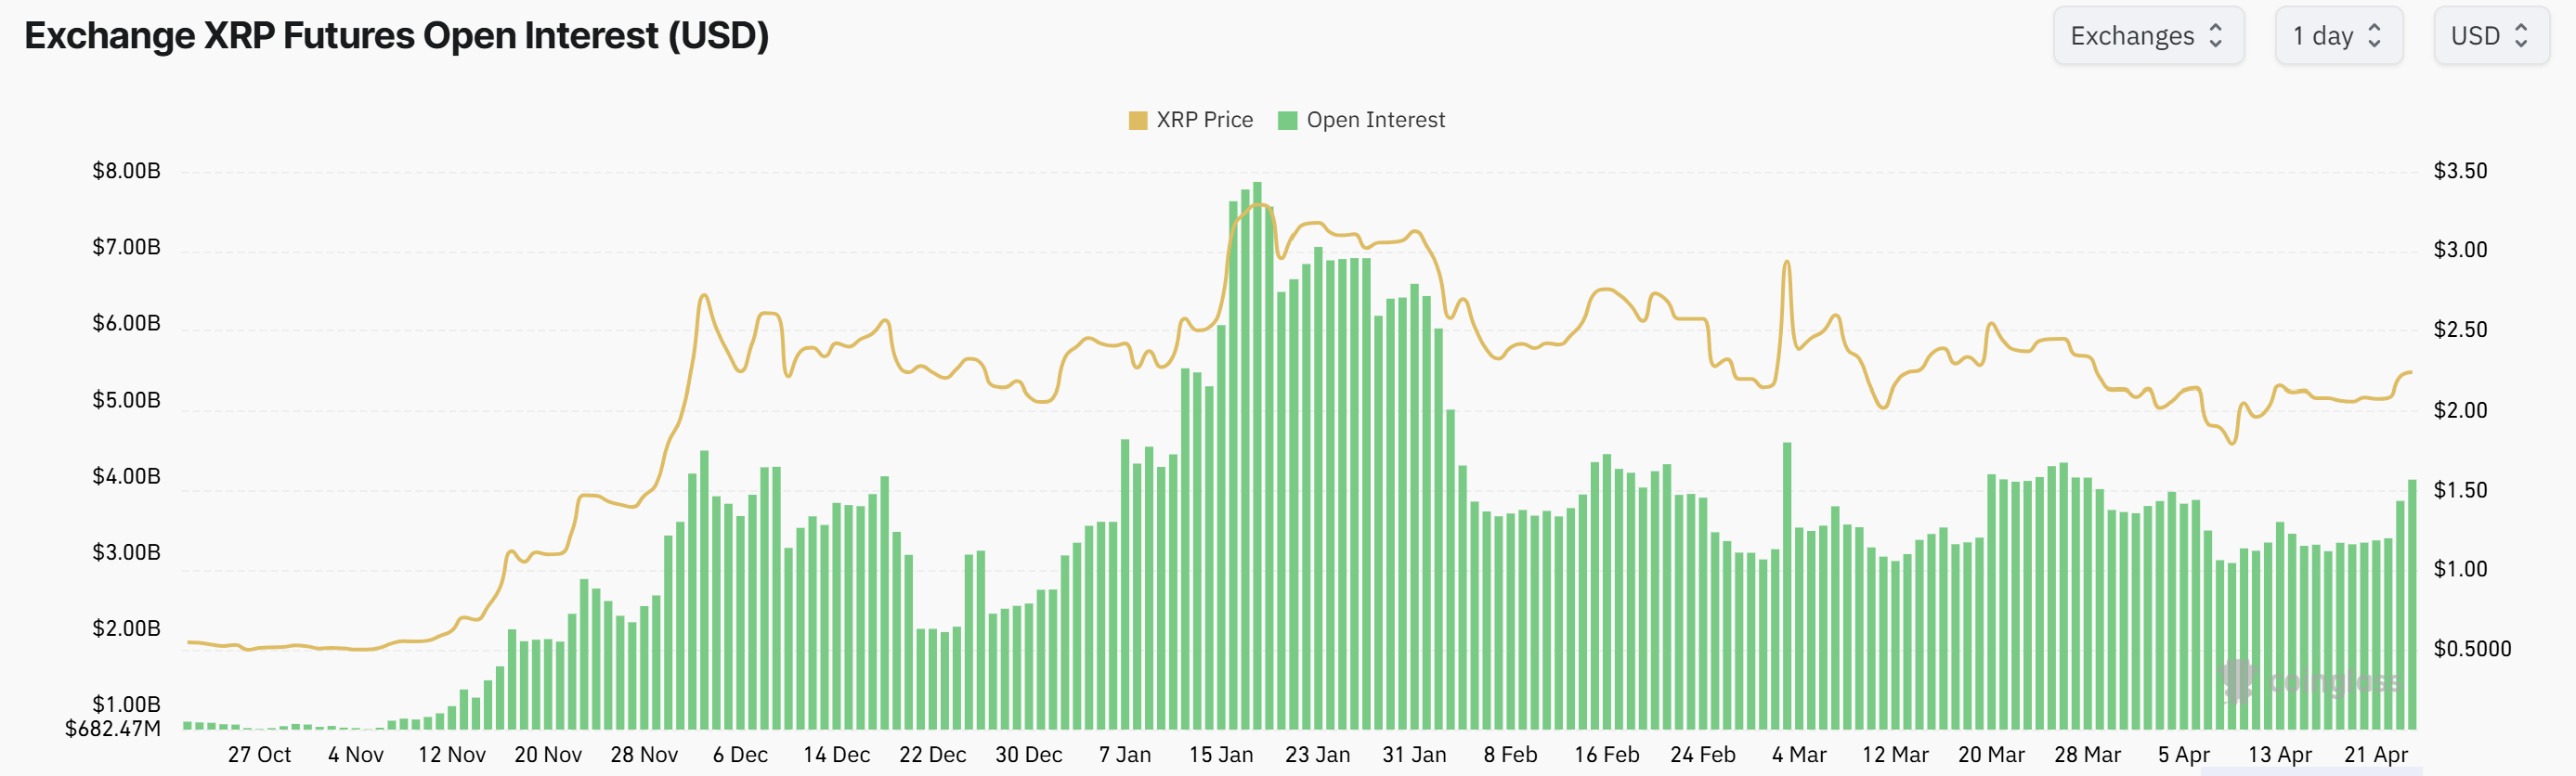Toggle the Open Interest series label
Screen dimensions: 2576x776
[1375, 120]
